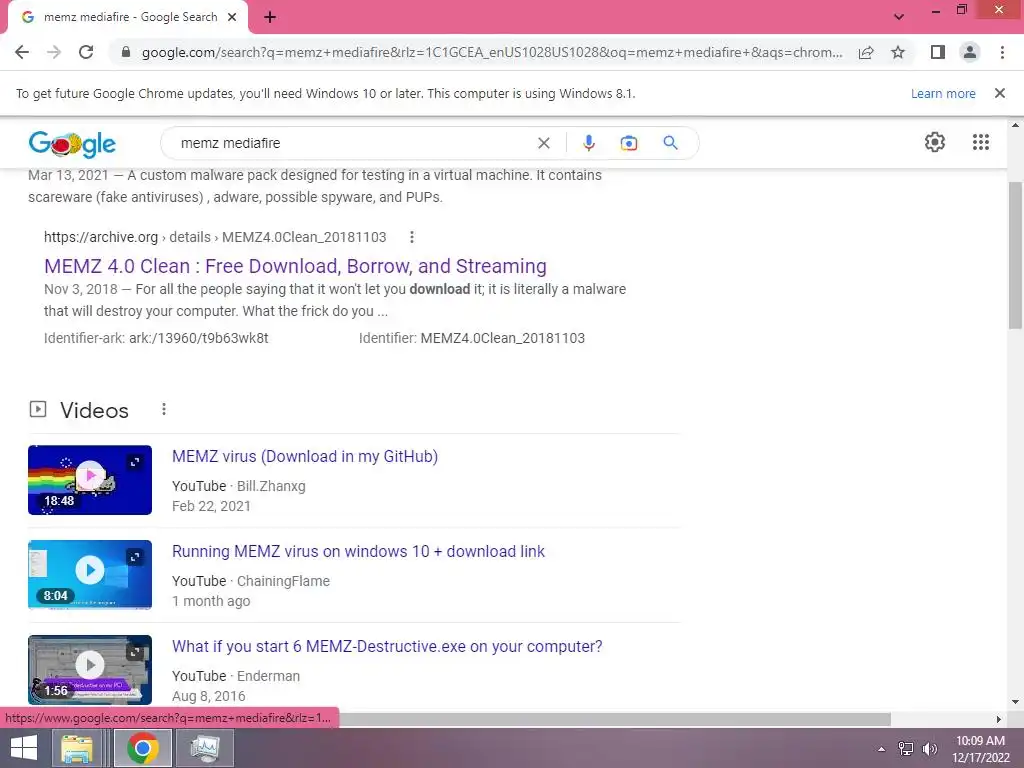Open network status tray icon
This screenshot has height=768, width=1024.
point(905,749)
